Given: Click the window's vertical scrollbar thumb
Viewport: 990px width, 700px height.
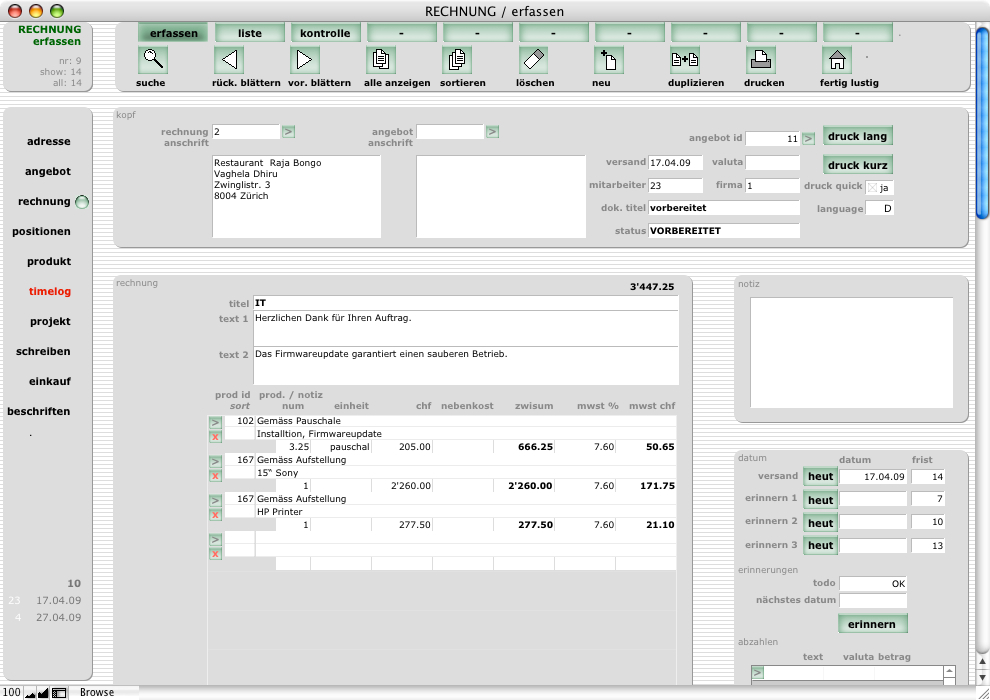Looking at the screenshot, I should [982, 120].
